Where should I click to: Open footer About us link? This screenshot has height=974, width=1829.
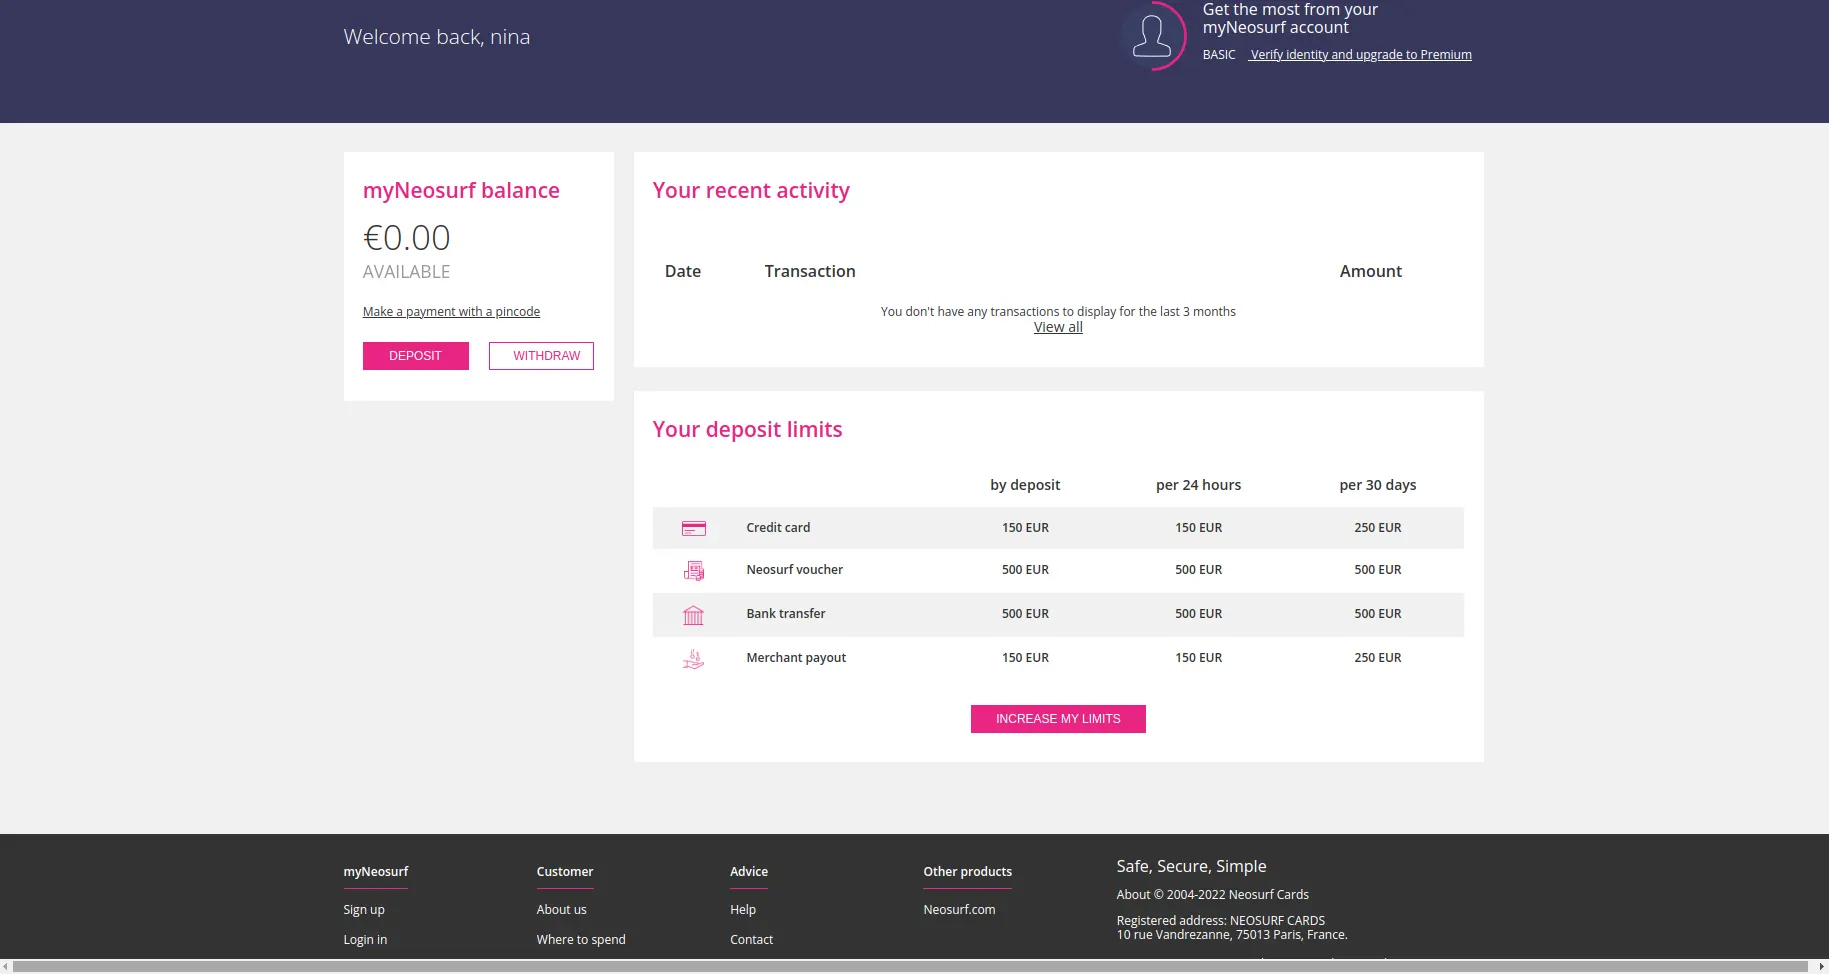point(561,909)
